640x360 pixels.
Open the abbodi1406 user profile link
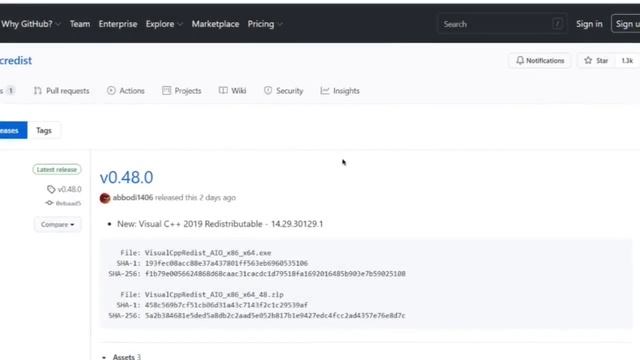133,198
